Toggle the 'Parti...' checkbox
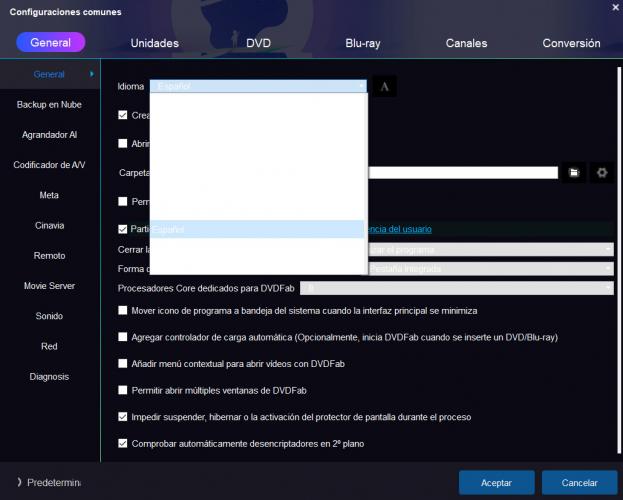The height and width of the screenshot is (500, 623). pos(122,229)
